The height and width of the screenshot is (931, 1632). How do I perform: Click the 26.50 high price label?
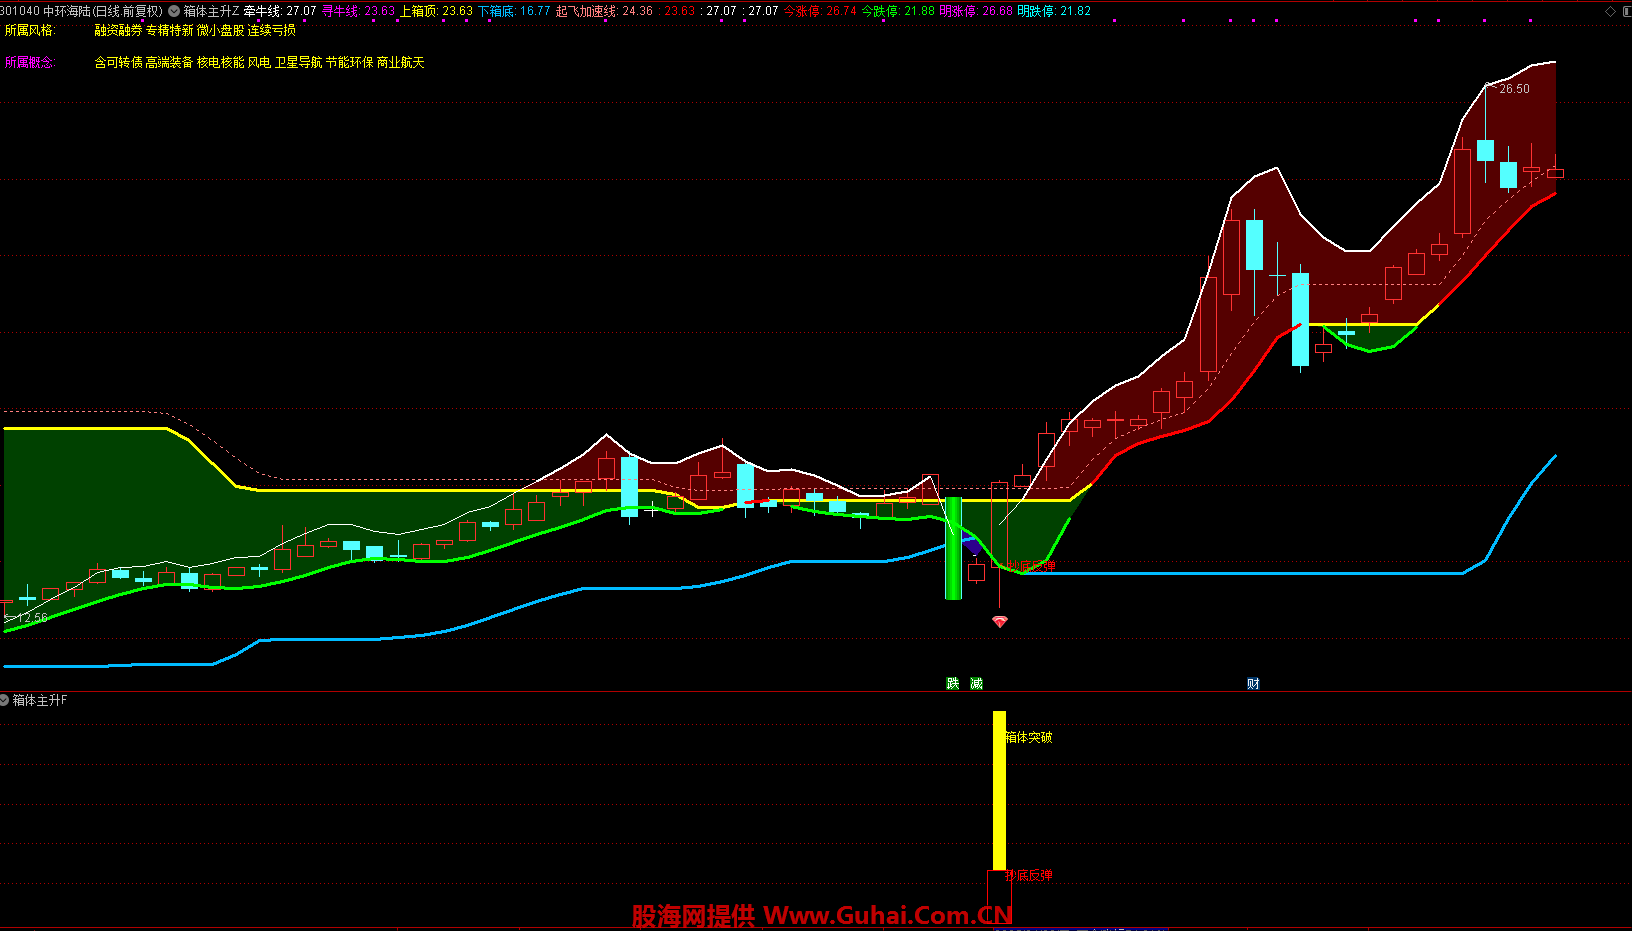tap(1514, 89)
